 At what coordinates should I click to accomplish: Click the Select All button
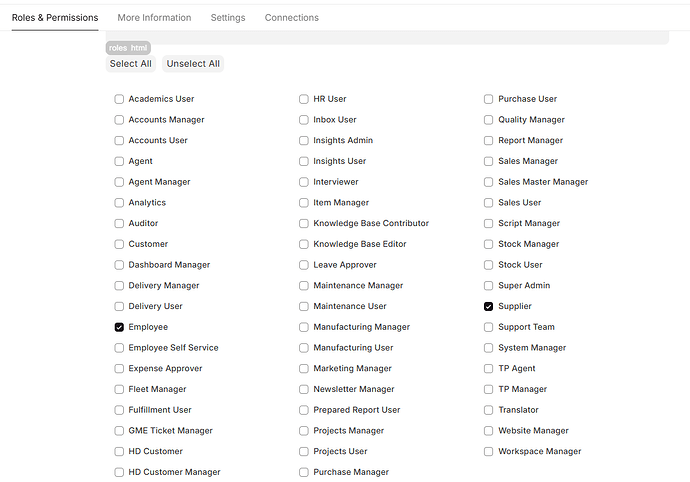131,64
